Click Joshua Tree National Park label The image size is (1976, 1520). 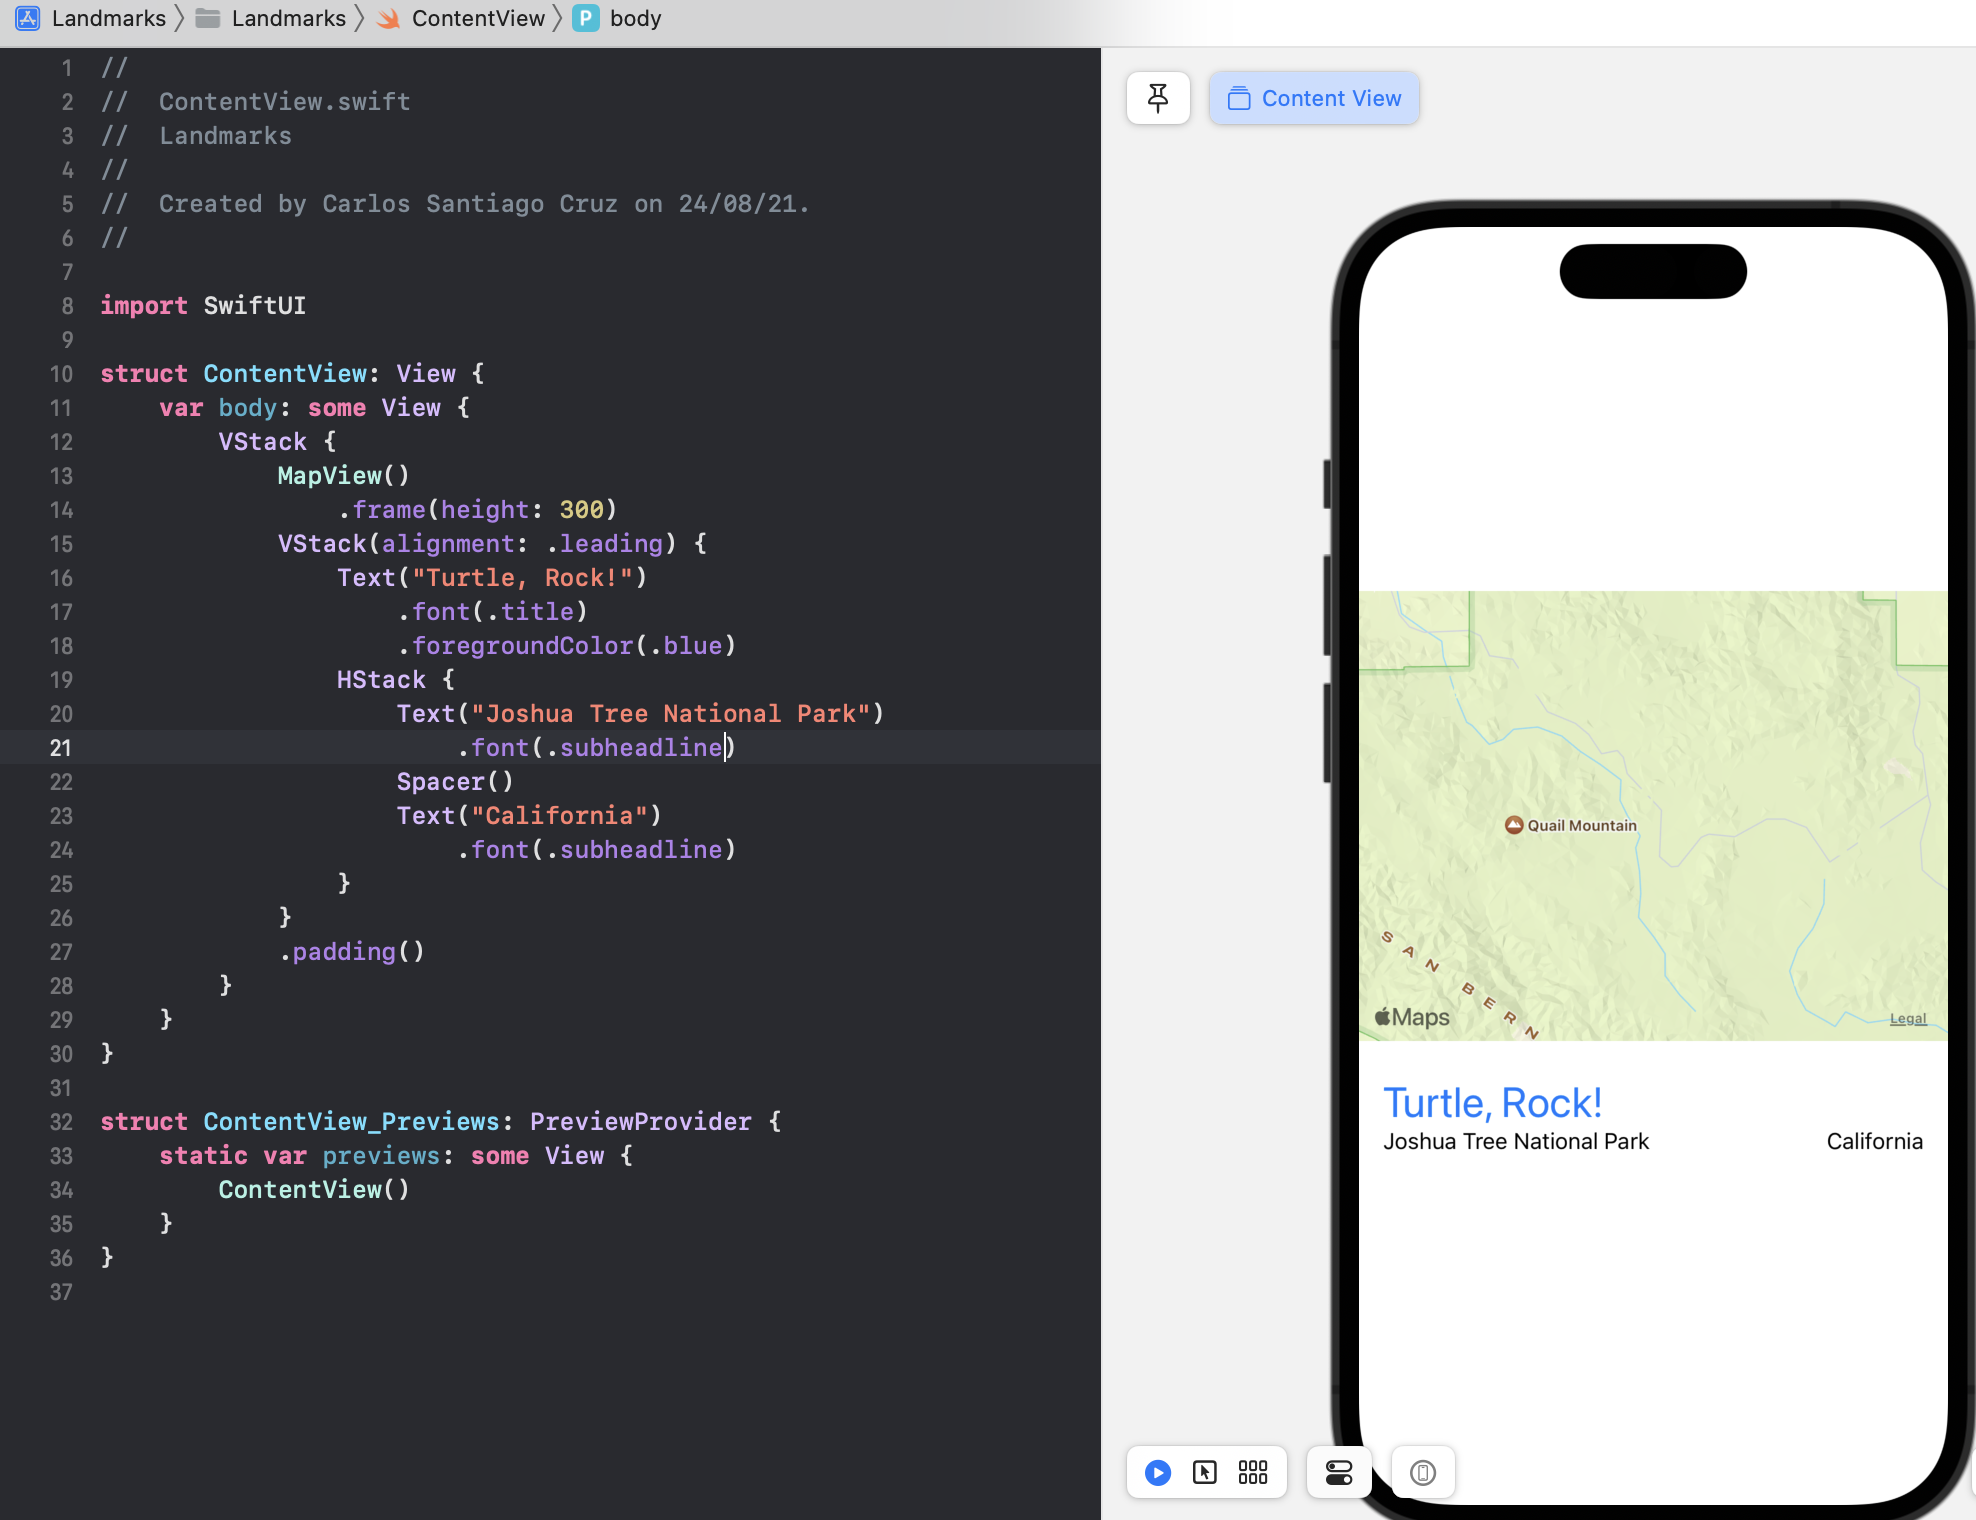[1515, 1141]
